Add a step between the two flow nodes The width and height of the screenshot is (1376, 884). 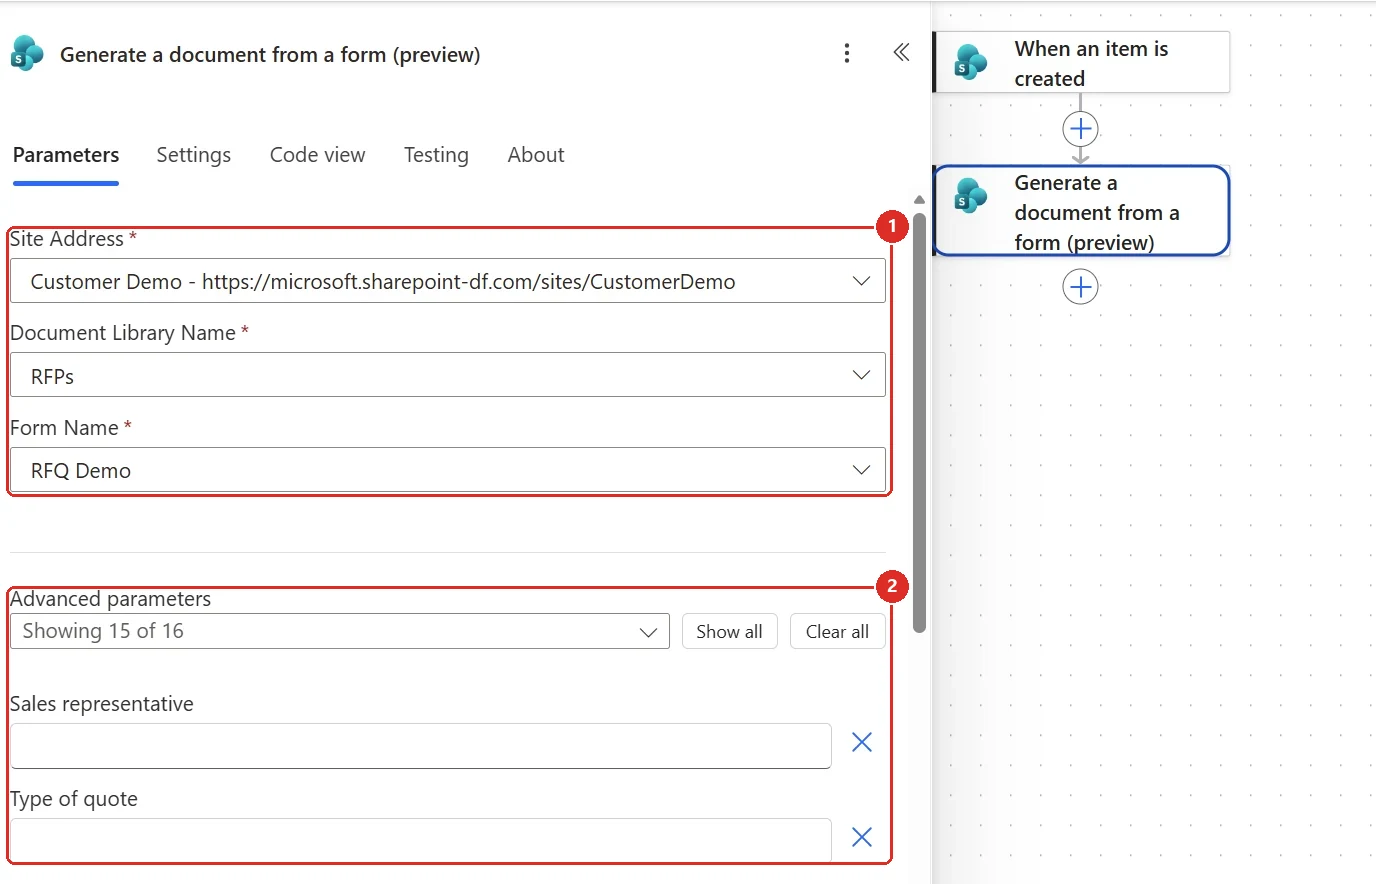(x=1081, y=129)
